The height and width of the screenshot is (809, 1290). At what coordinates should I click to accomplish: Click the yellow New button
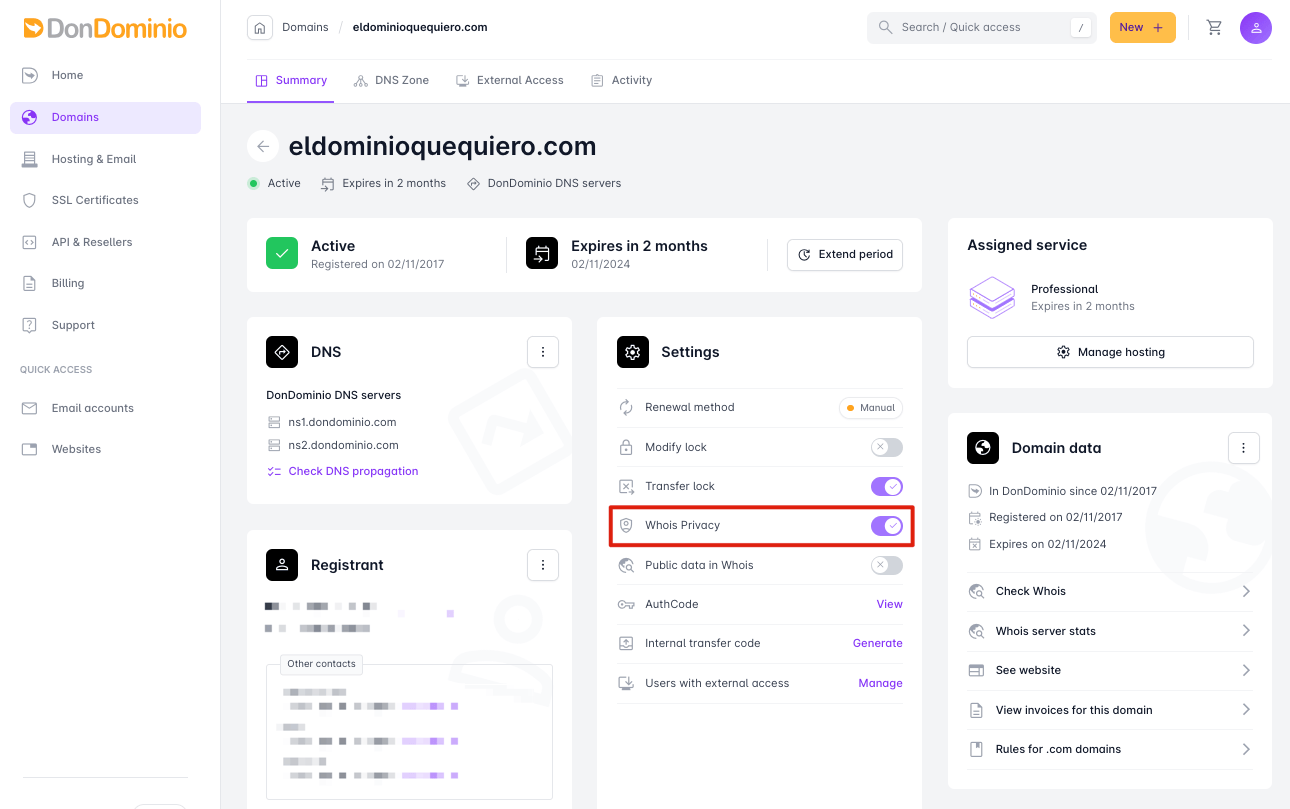[1143, 28]
